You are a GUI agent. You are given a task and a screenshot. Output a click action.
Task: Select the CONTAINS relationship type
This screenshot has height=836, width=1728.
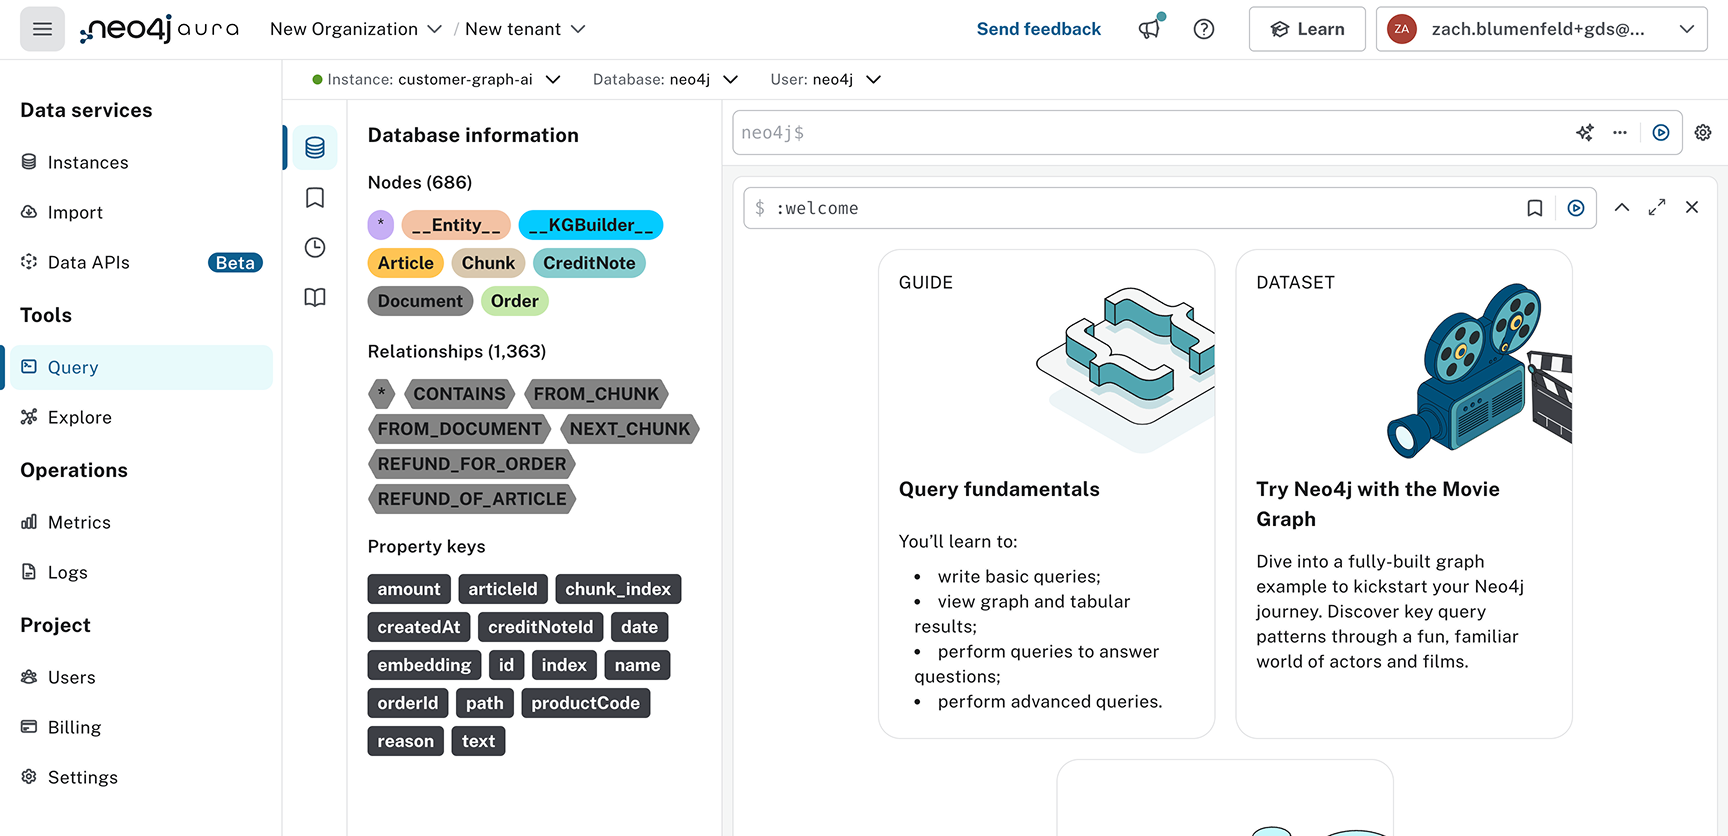459,394
